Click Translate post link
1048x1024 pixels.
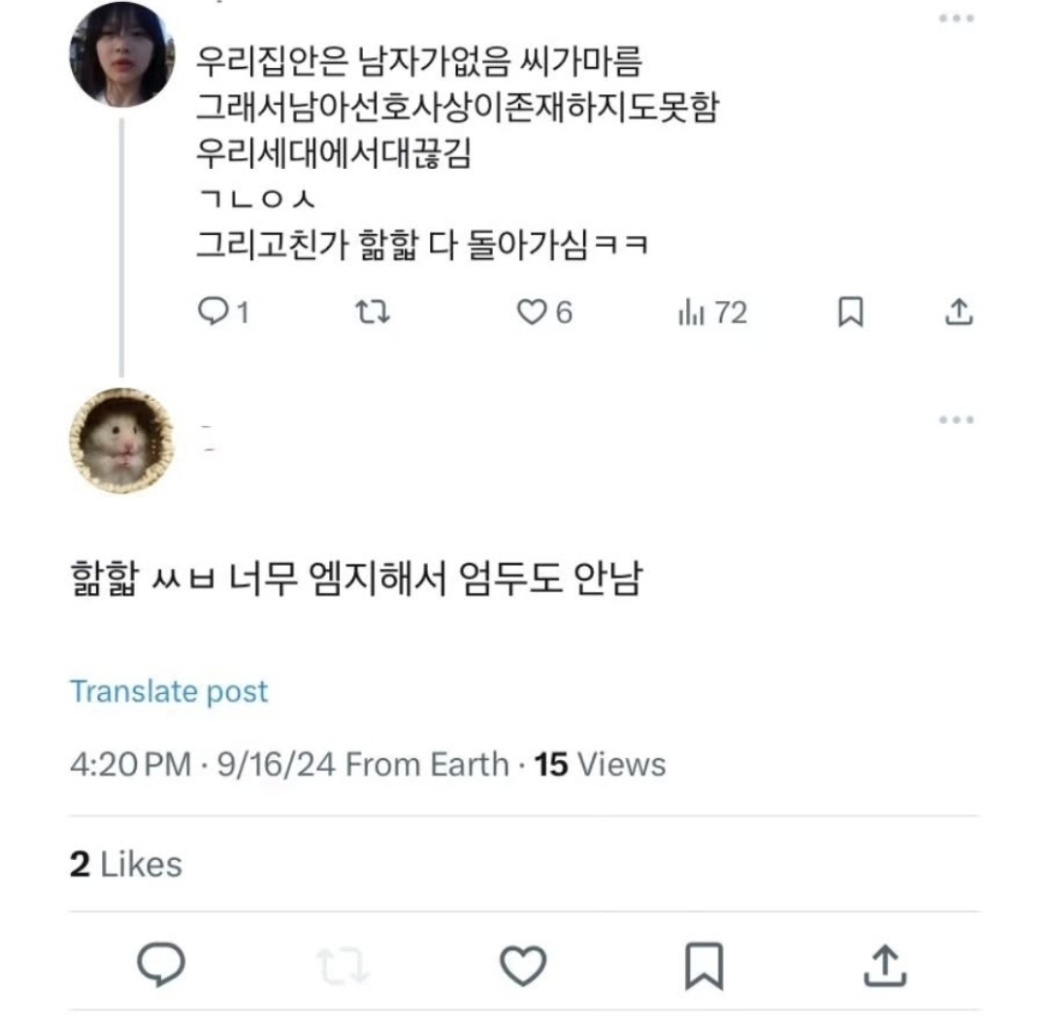point(169,691)
